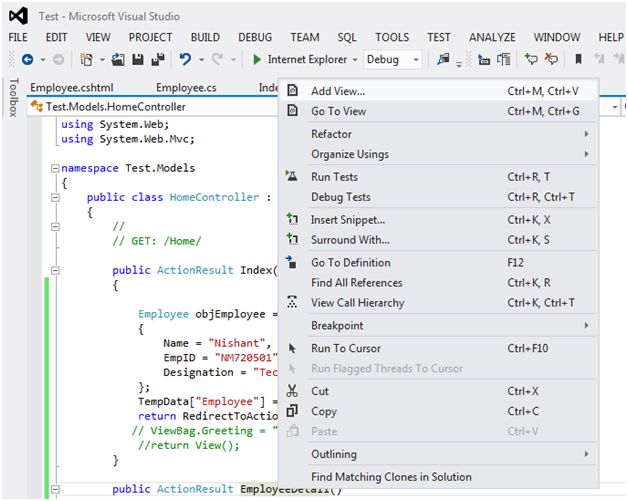
Task: Select Find All References menu entry
Action: click(x=357, y=283)
